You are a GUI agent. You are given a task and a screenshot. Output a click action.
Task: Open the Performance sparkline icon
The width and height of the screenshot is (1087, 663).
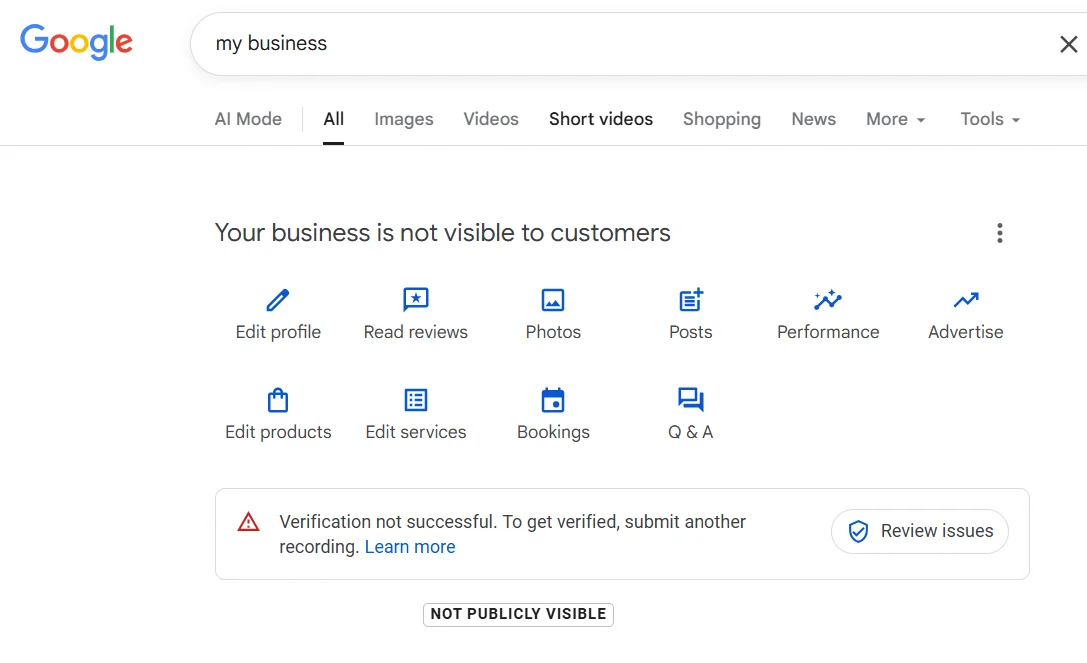828,300
